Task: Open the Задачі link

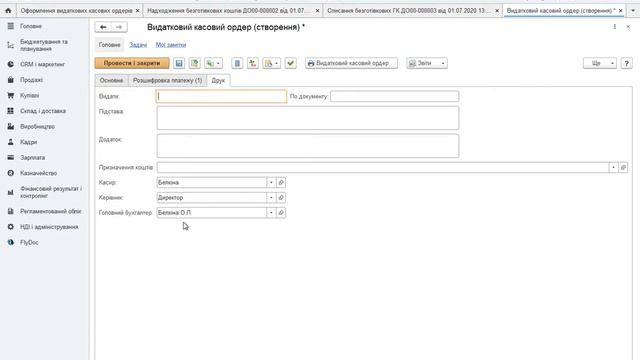Action: (138, 45)
